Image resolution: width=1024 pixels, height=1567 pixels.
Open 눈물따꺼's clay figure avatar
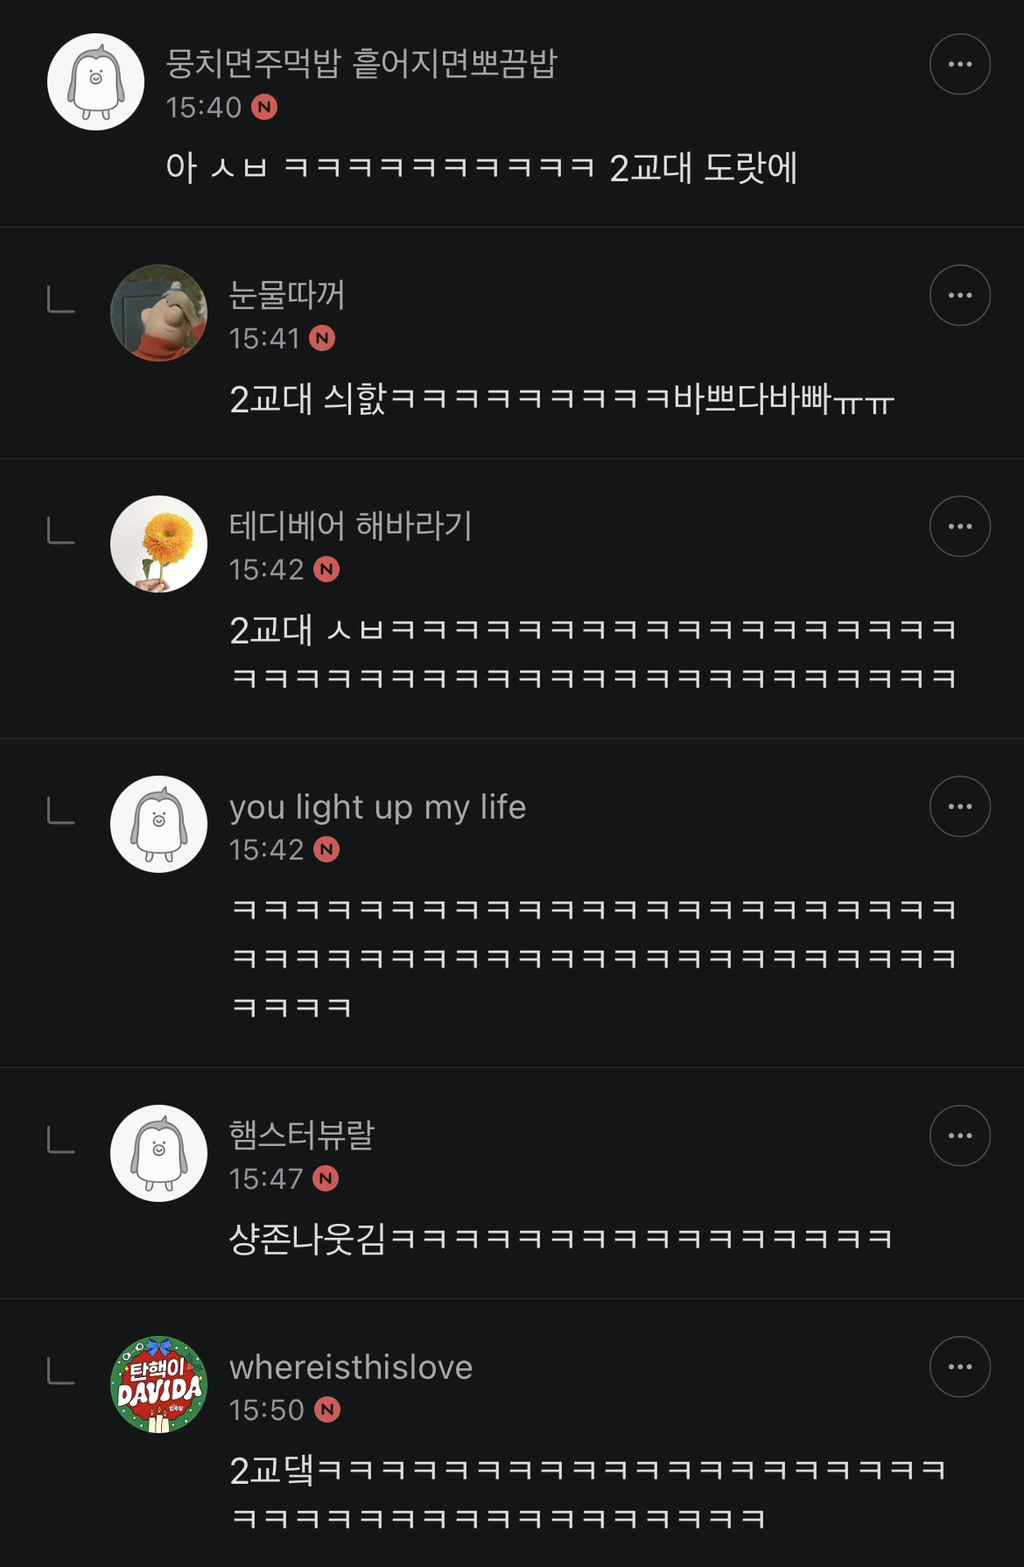(158, 313)
